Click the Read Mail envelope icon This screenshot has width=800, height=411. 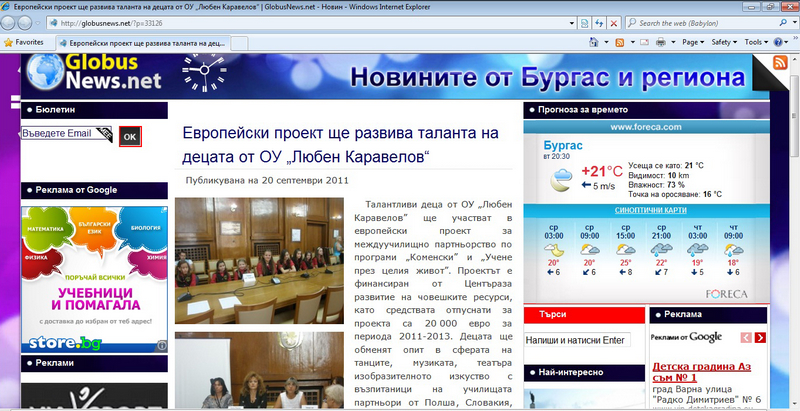(645, 42)
